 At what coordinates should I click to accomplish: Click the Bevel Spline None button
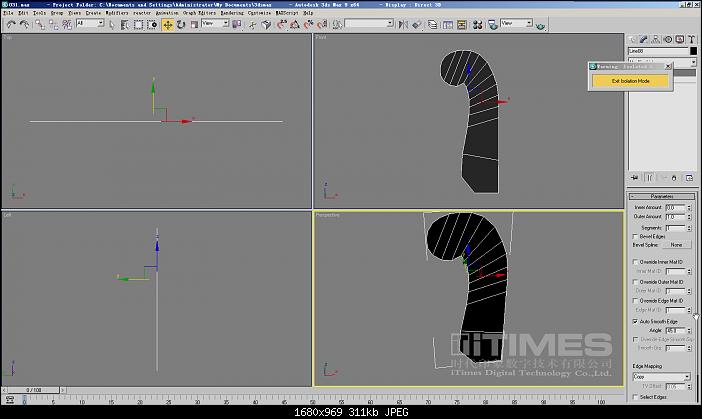[x=676, y=245]
